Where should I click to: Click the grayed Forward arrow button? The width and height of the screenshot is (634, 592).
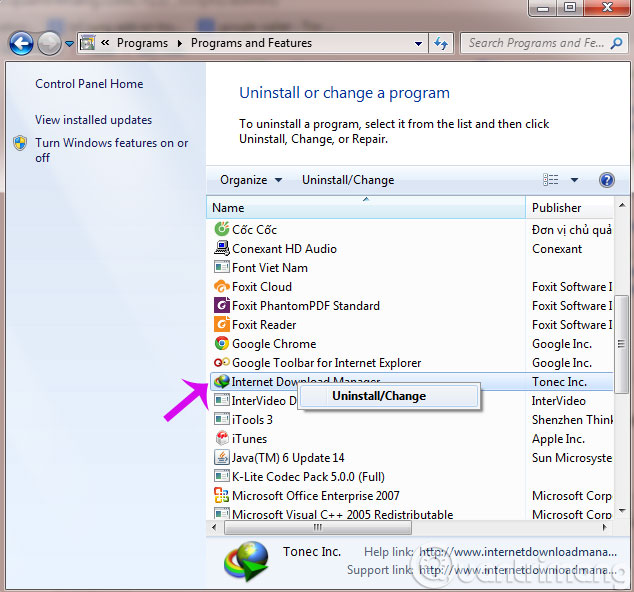click(x=49, y=43)
